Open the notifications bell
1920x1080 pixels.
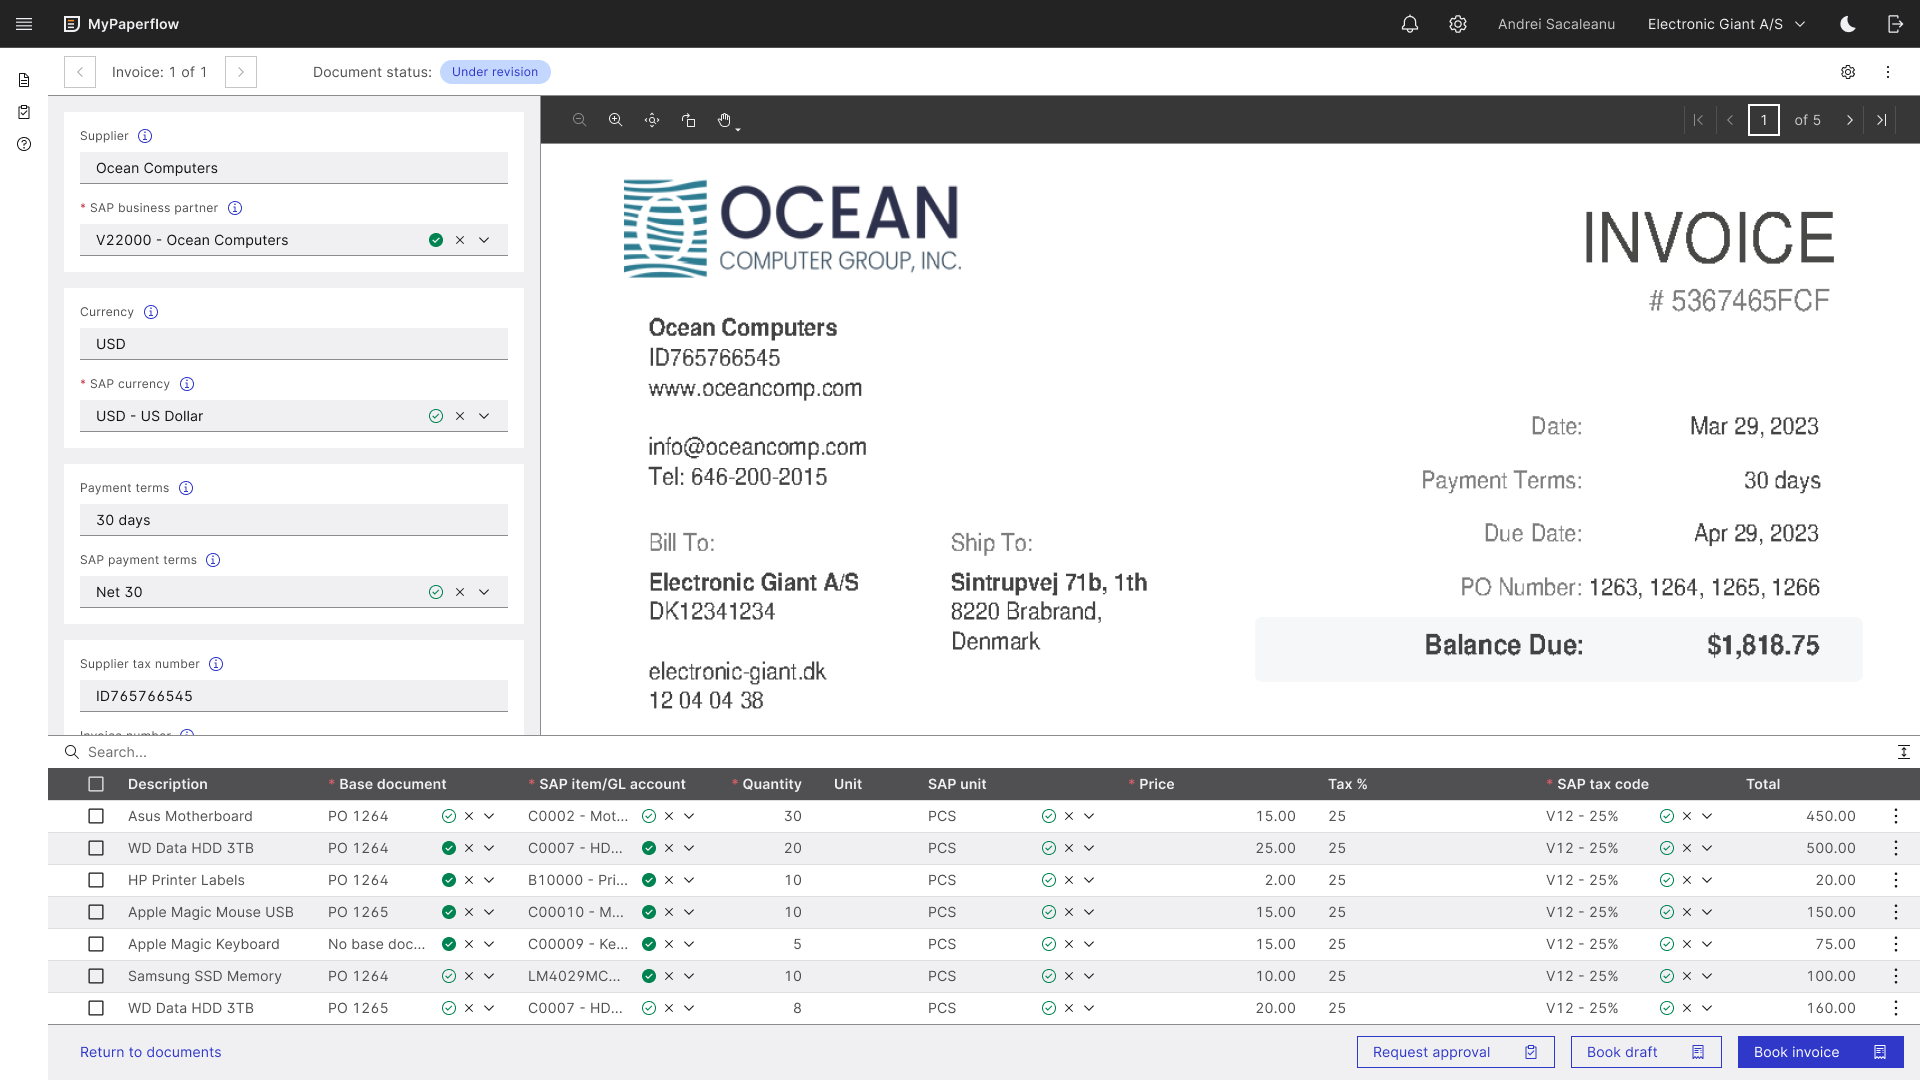pos(1410,24)
